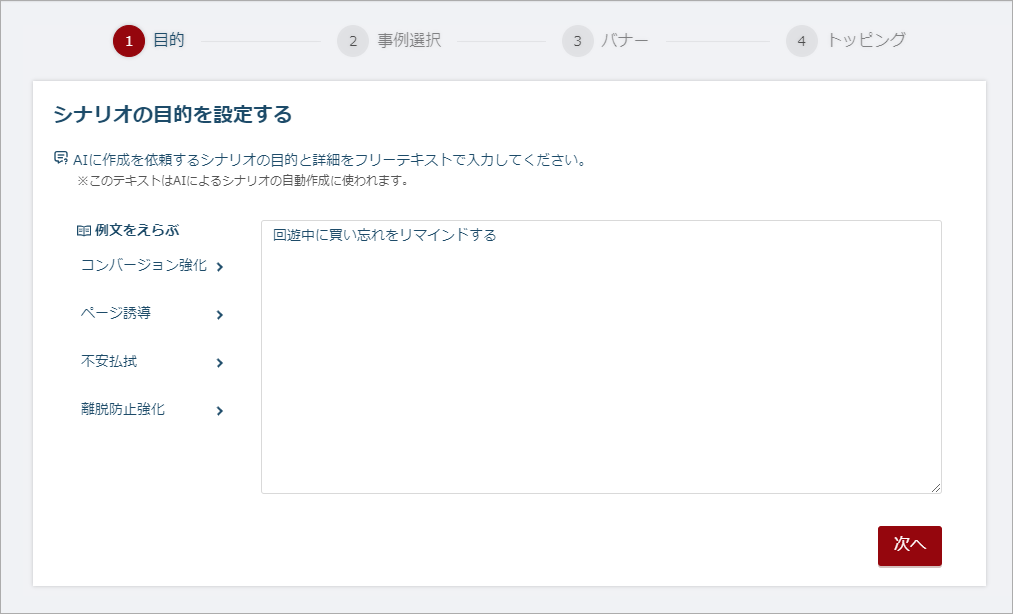
Task: Select the 目的 step label
Action: click(x=169, y=40)
